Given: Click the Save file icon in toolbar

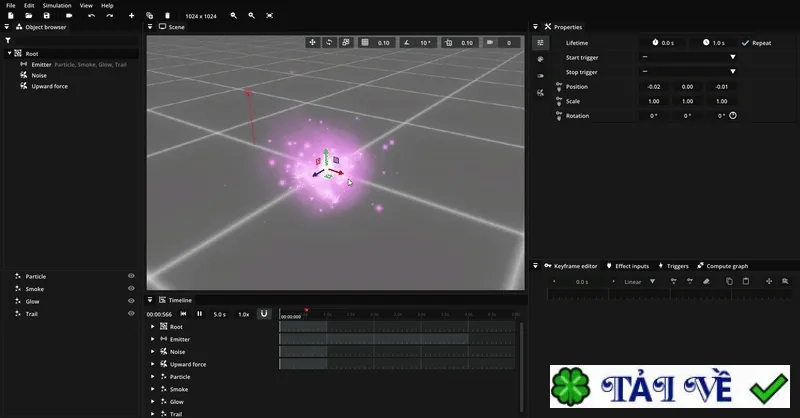Looking at the screenshot, I should click(46, 16).
